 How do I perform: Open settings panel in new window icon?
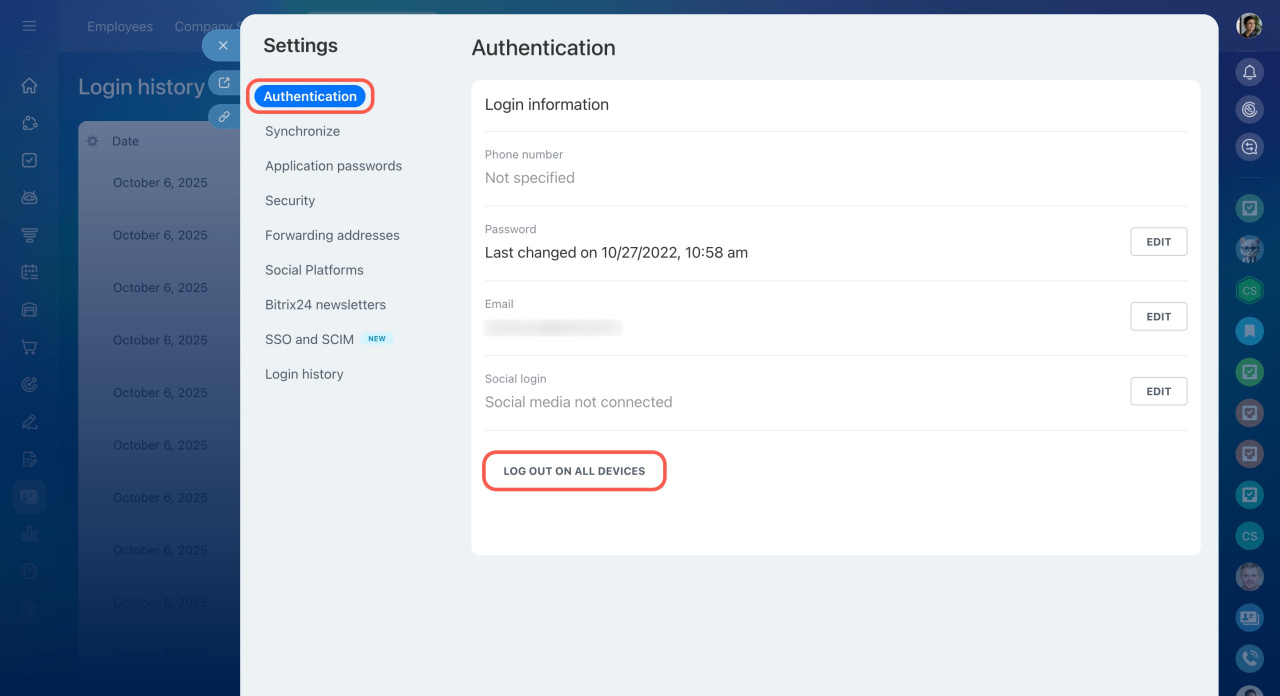(223, 83)
